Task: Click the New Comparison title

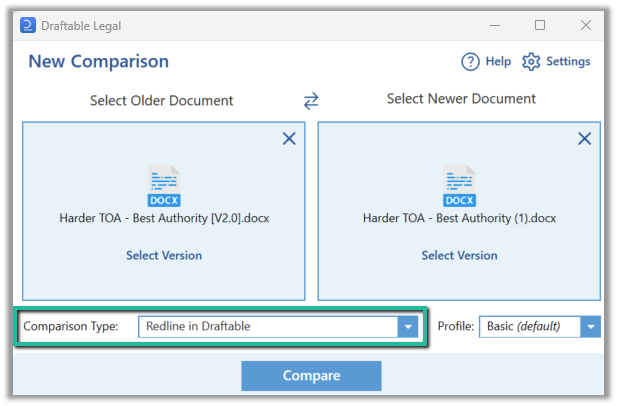Action: 99,62
